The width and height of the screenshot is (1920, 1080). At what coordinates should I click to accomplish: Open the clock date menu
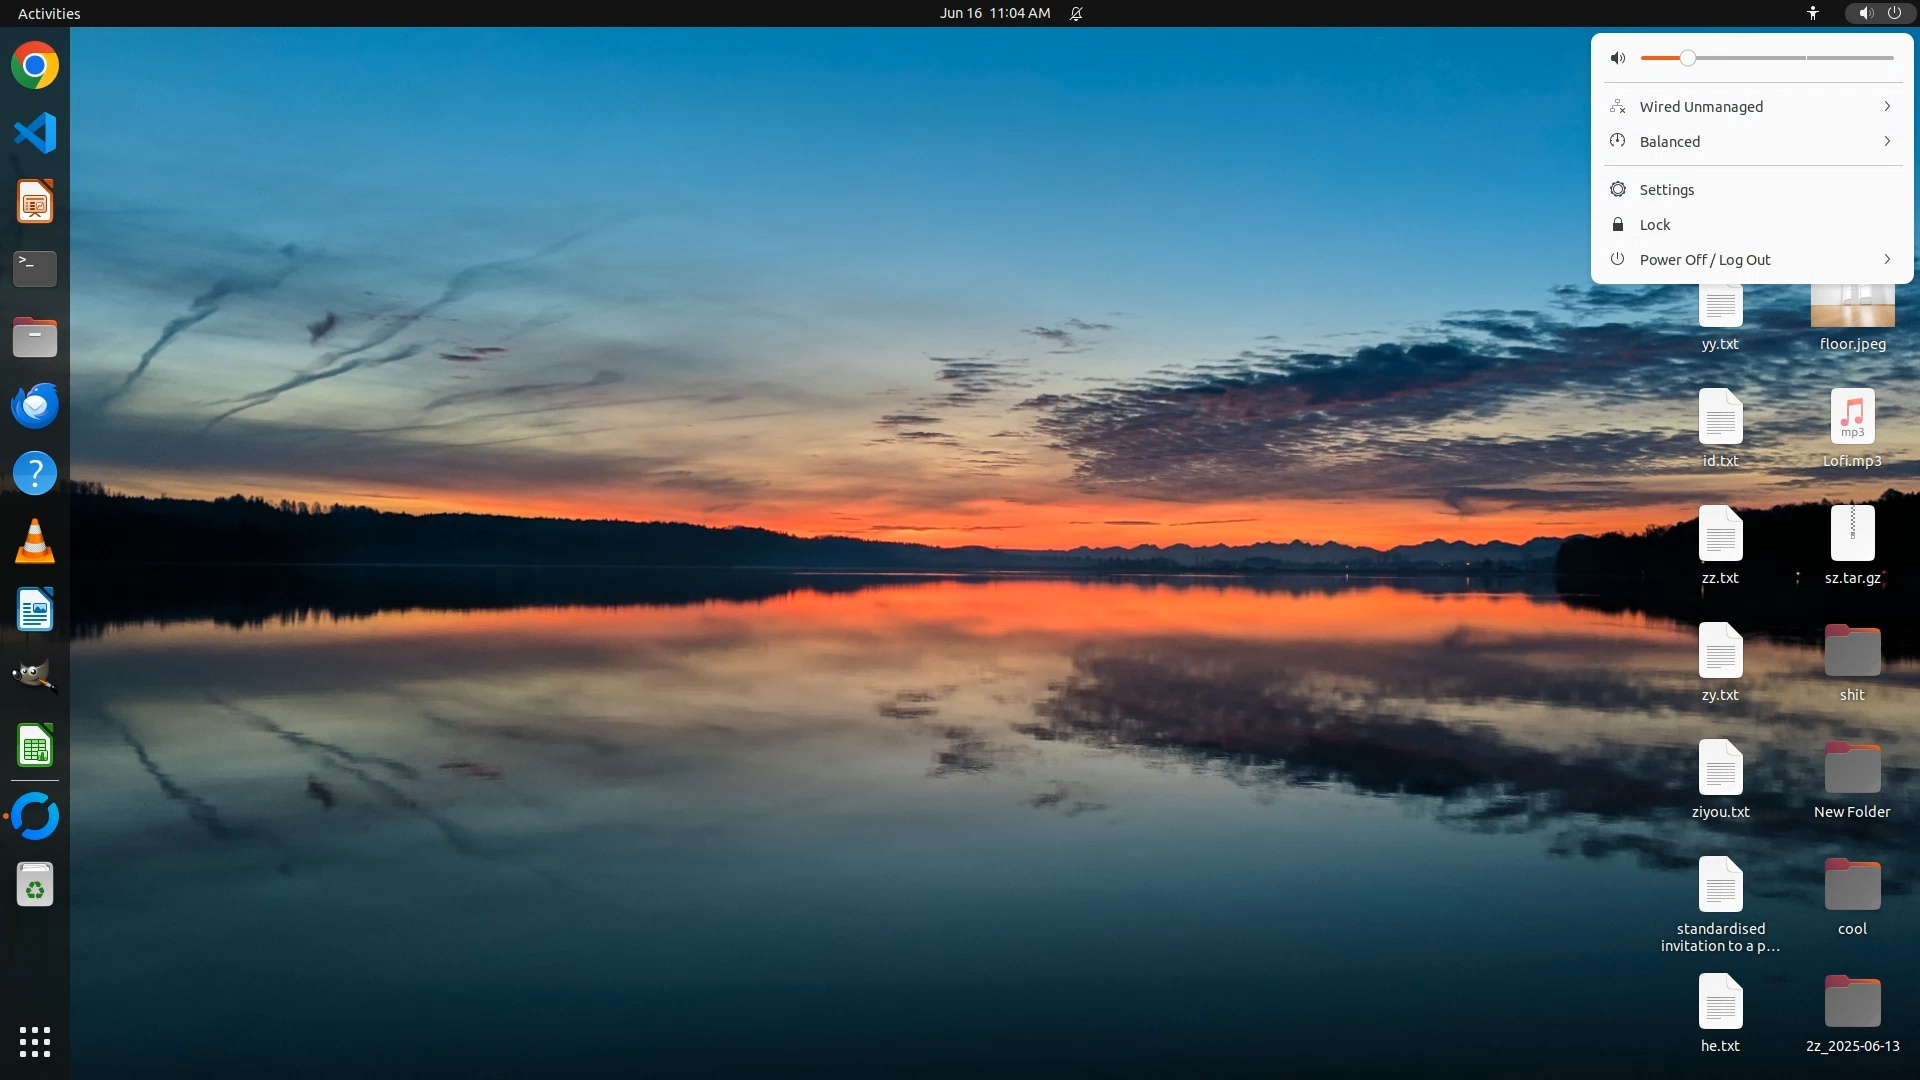pyautogui.click(x=994, y=13)
